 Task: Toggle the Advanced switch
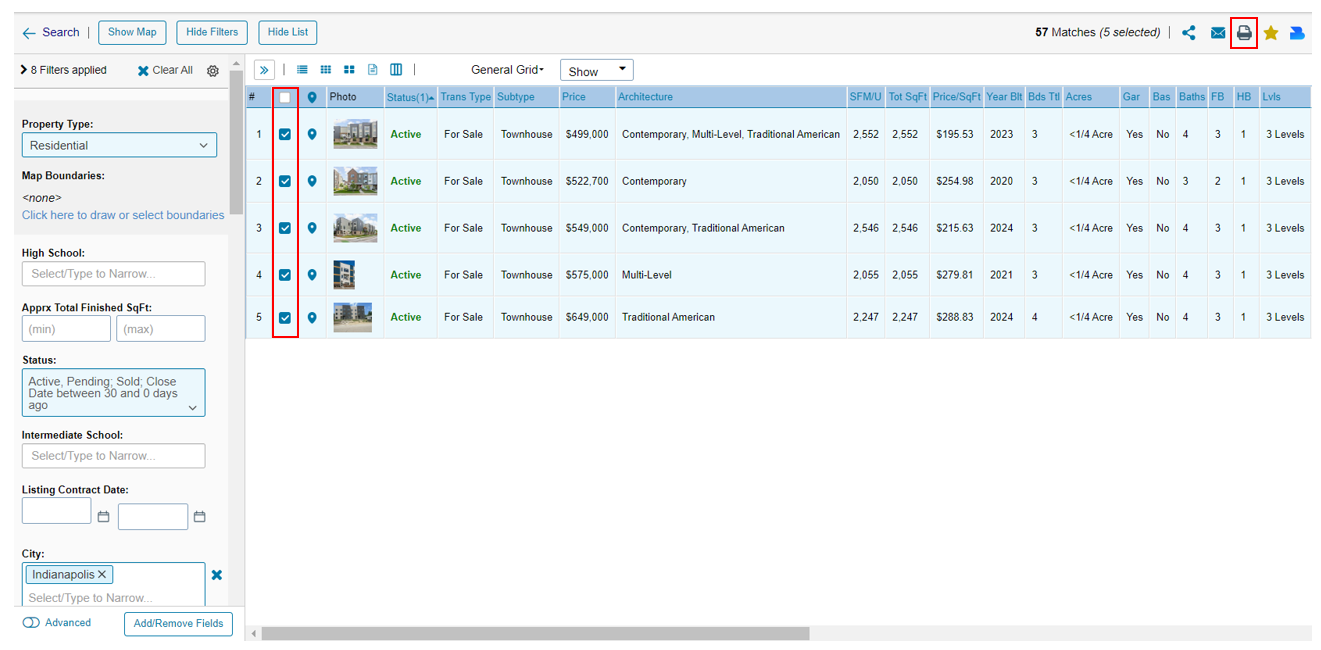click(x=31, y=623)
